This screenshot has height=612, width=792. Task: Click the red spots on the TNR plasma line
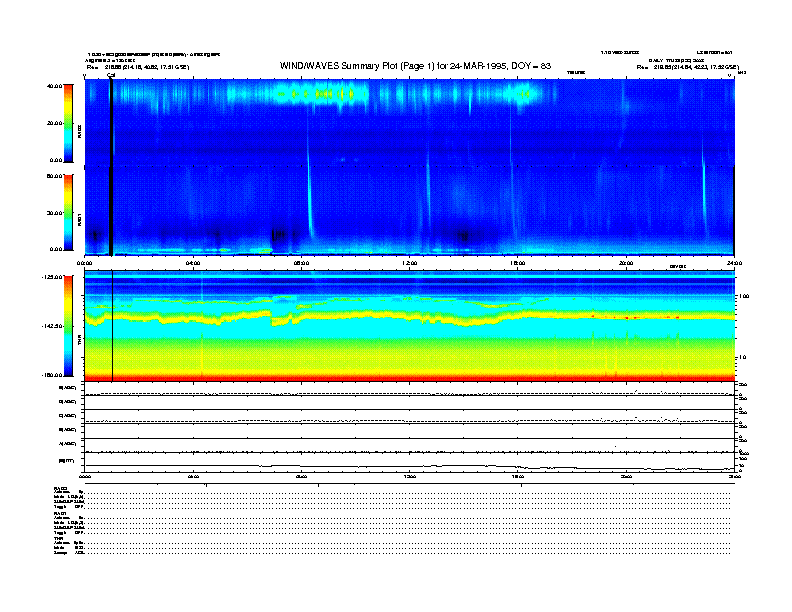tap(634, 317)
